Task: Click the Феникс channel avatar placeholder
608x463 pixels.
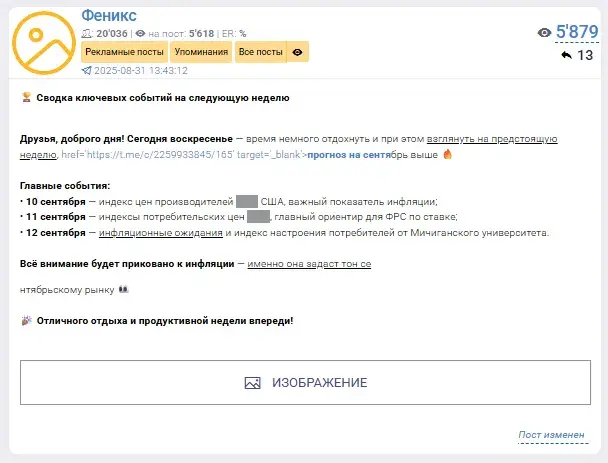Action: click(x=44, y=43)
